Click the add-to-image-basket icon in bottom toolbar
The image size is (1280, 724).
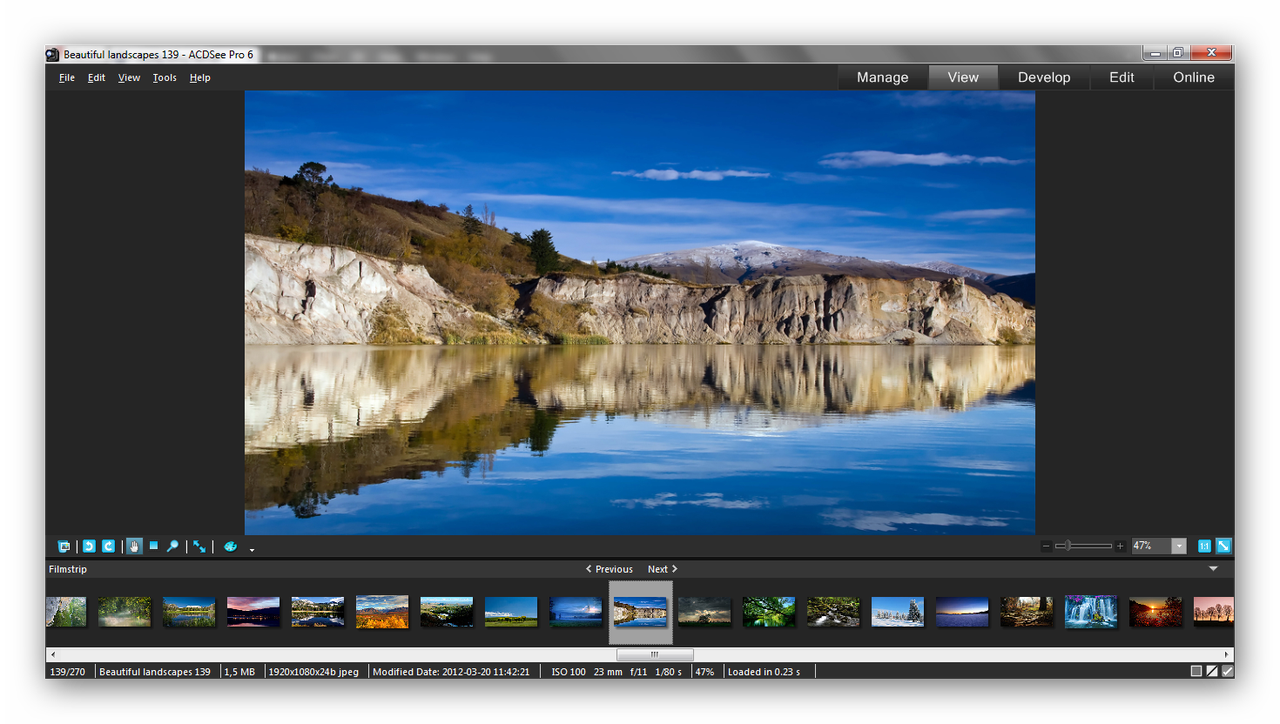tap(64, 547)
